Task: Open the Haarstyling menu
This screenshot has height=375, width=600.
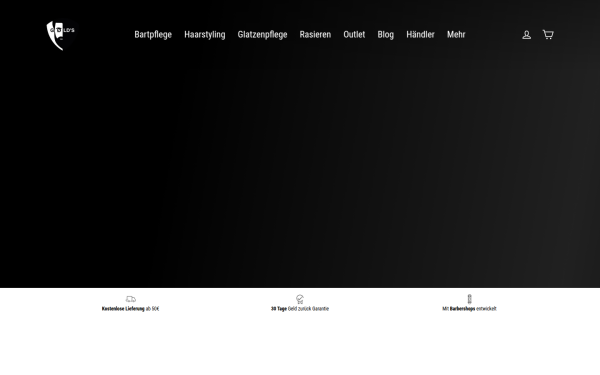Action: pyautogui.click(x=205, y=35)
